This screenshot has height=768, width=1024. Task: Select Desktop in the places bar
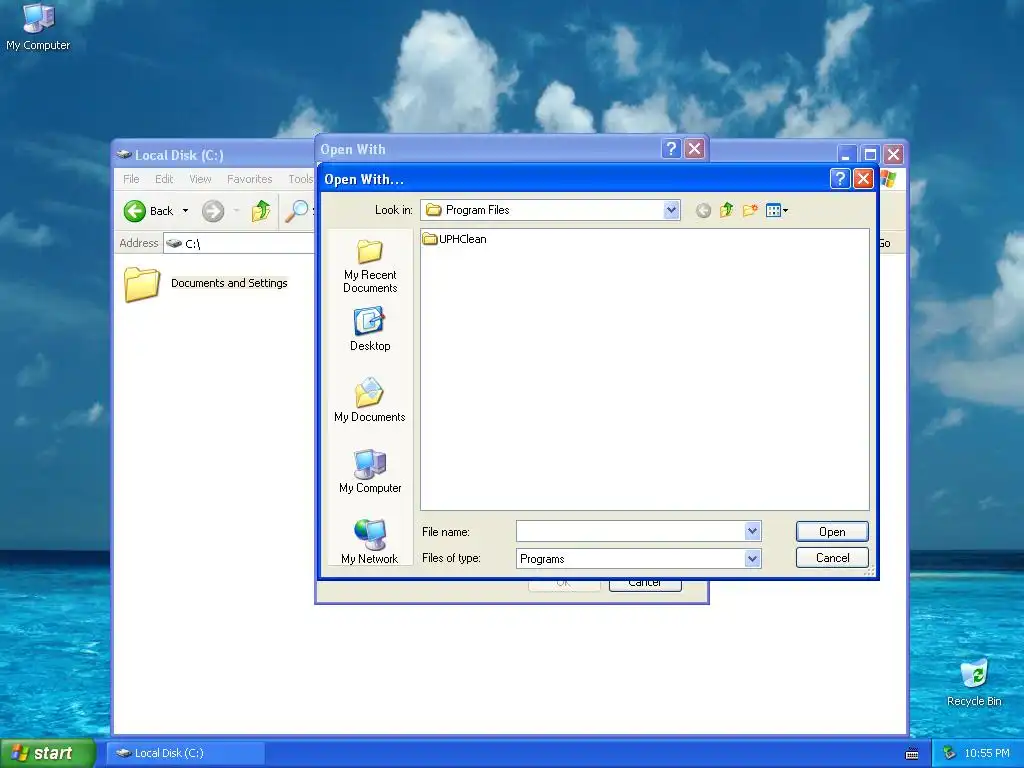click(x=370, y=330)
